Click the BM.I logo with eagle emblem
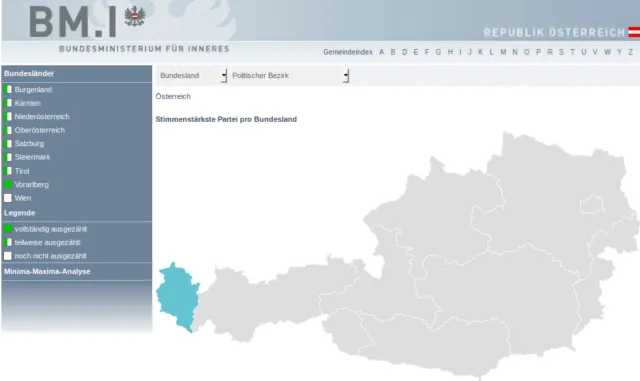The height and width of the screenshot is (381, 640). pyautogui.click(x=87, y=21)
